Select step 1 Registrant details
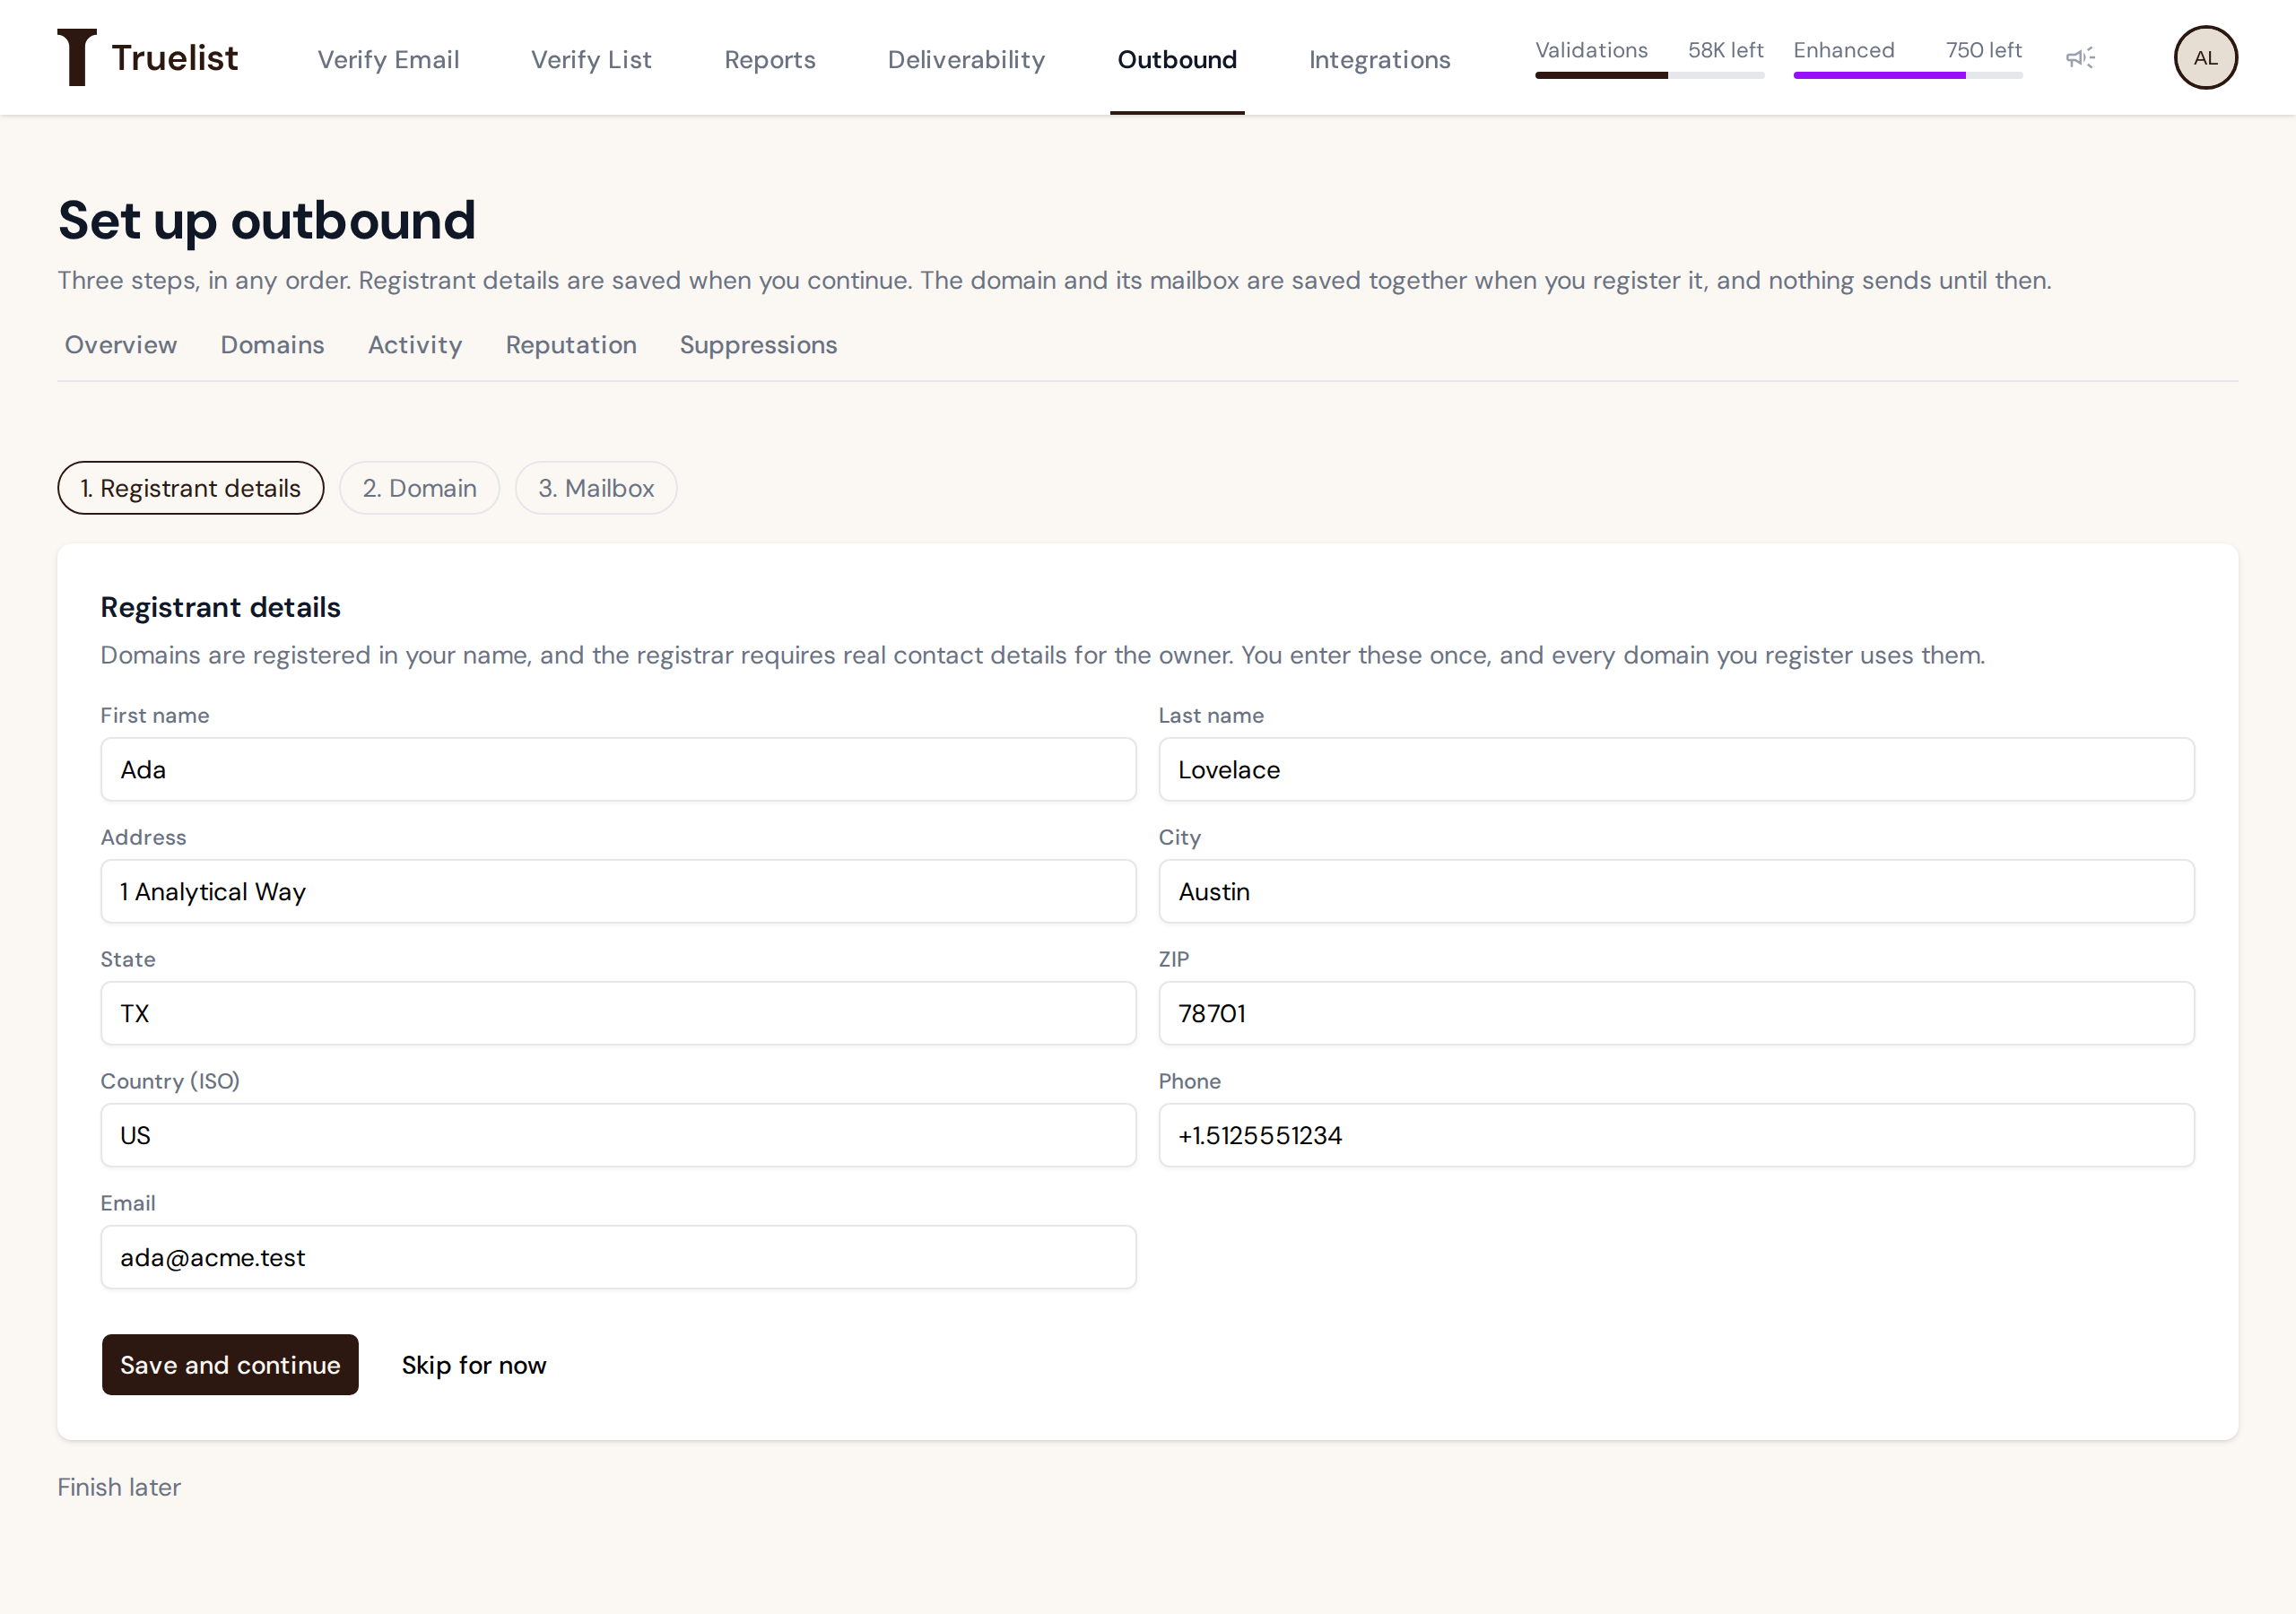This screenshot has height=1614, width=2296. (x=190, y=488)
